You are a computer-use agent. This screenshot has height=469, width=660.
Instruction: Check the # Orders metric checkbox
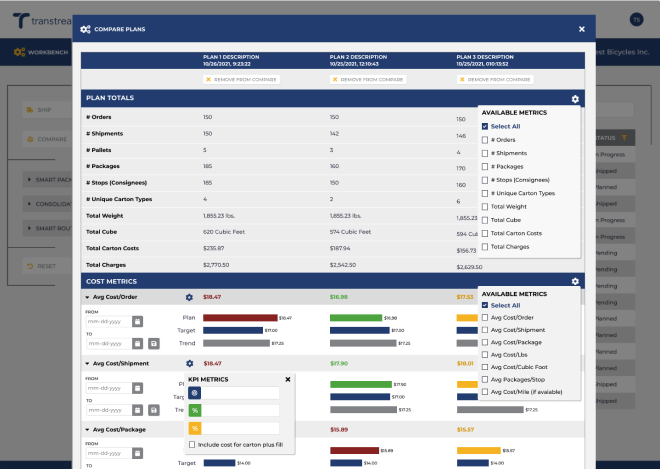click(485, 140)
